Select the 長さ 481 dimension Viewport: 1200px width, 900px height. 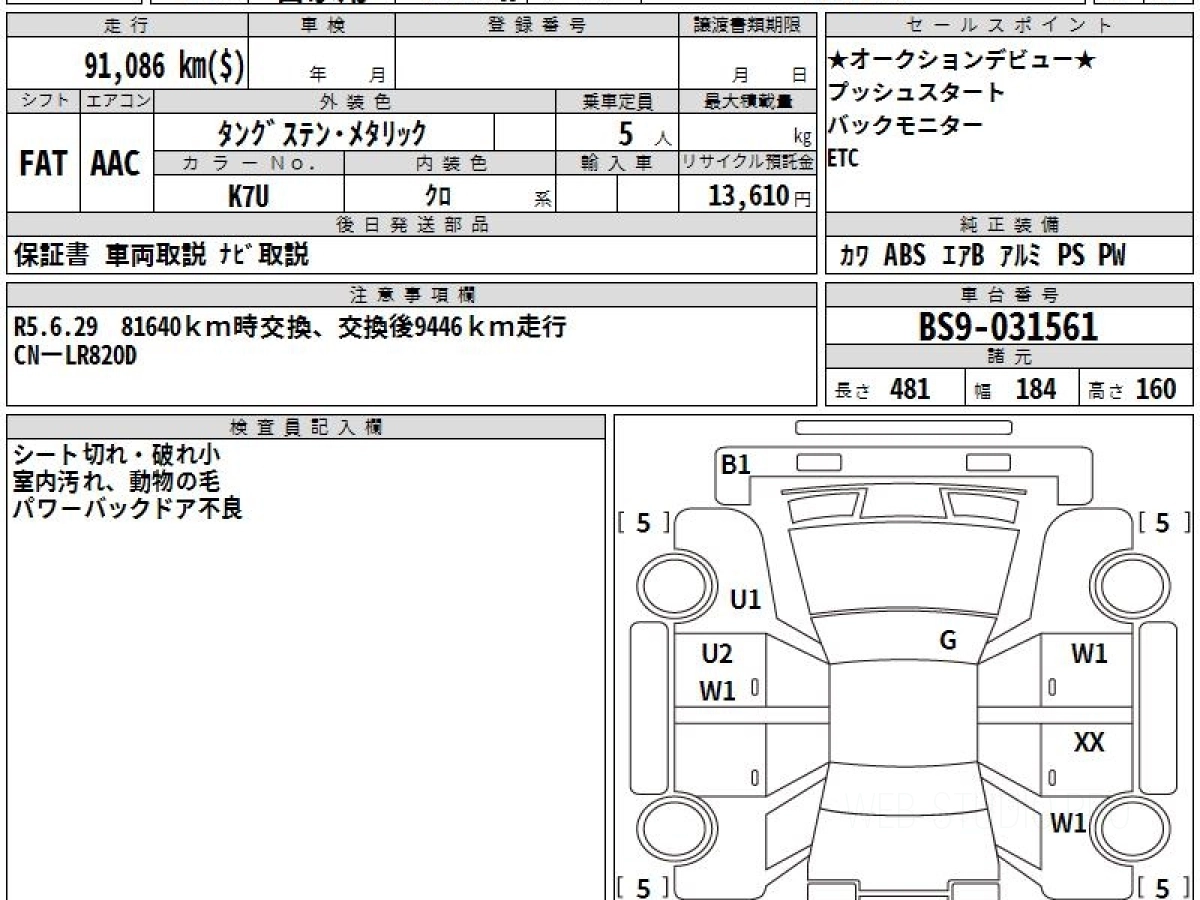(883, 389)
